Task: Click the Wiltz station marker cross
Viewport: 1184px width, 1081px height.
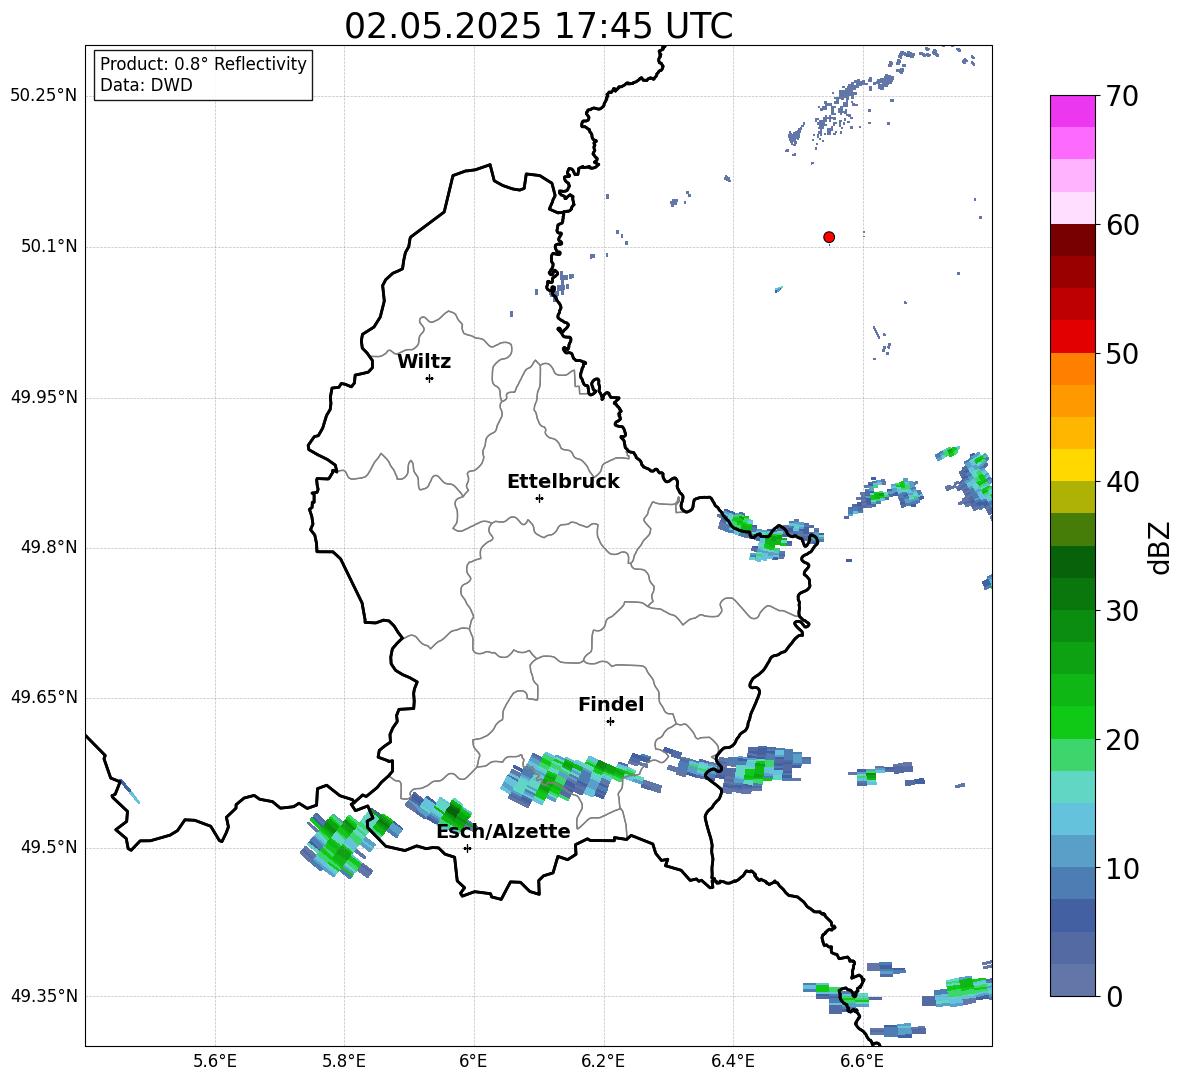Action: [429, 378]
